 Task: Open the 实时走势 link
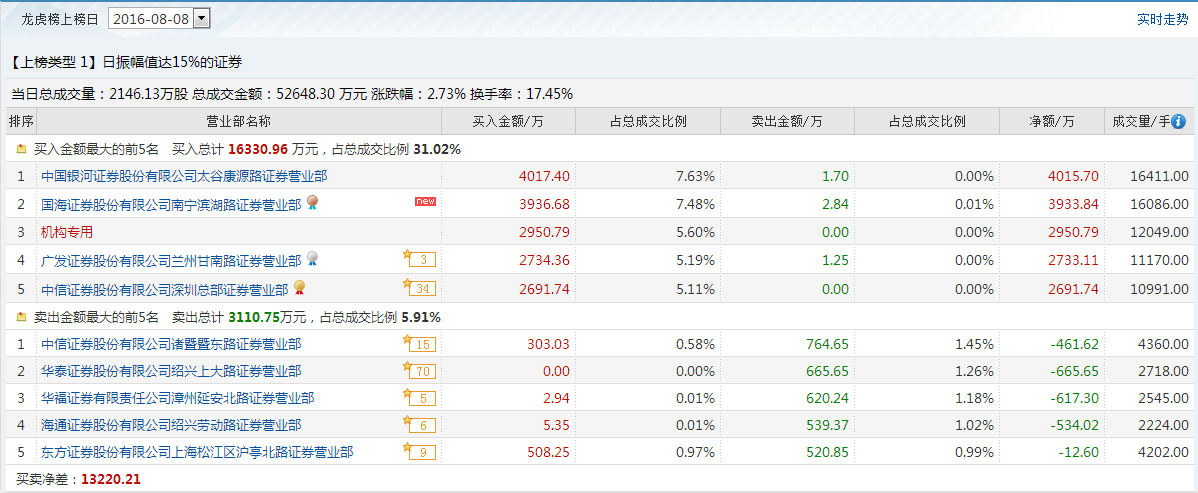[x=1162, y=19]
